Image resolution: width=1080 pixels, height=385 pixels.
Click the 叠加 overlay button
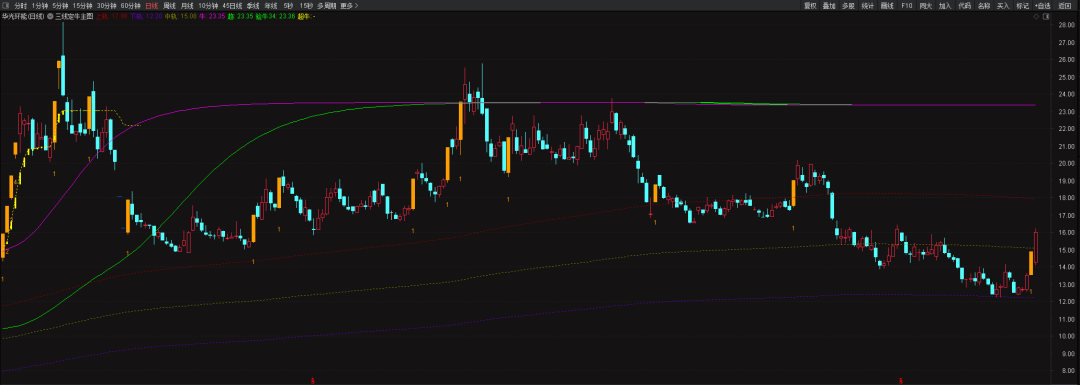[829, 6]
